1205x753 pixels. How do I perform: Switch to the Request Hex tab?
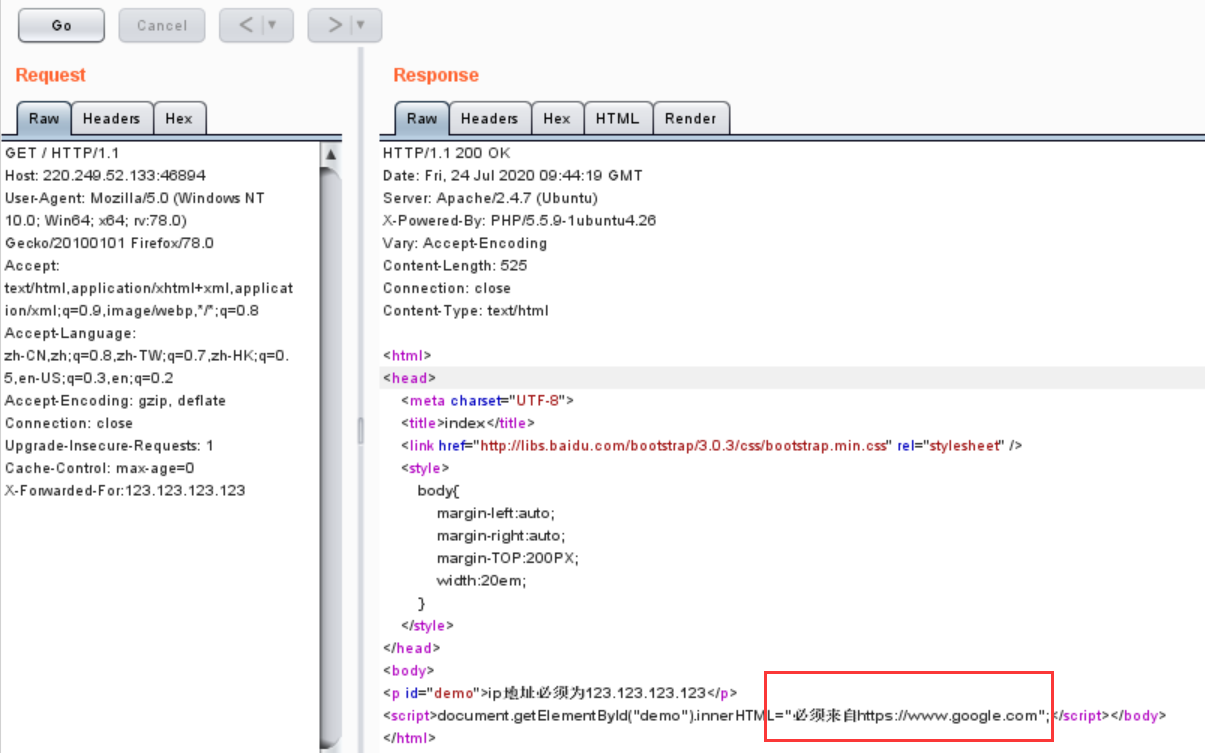179,118
